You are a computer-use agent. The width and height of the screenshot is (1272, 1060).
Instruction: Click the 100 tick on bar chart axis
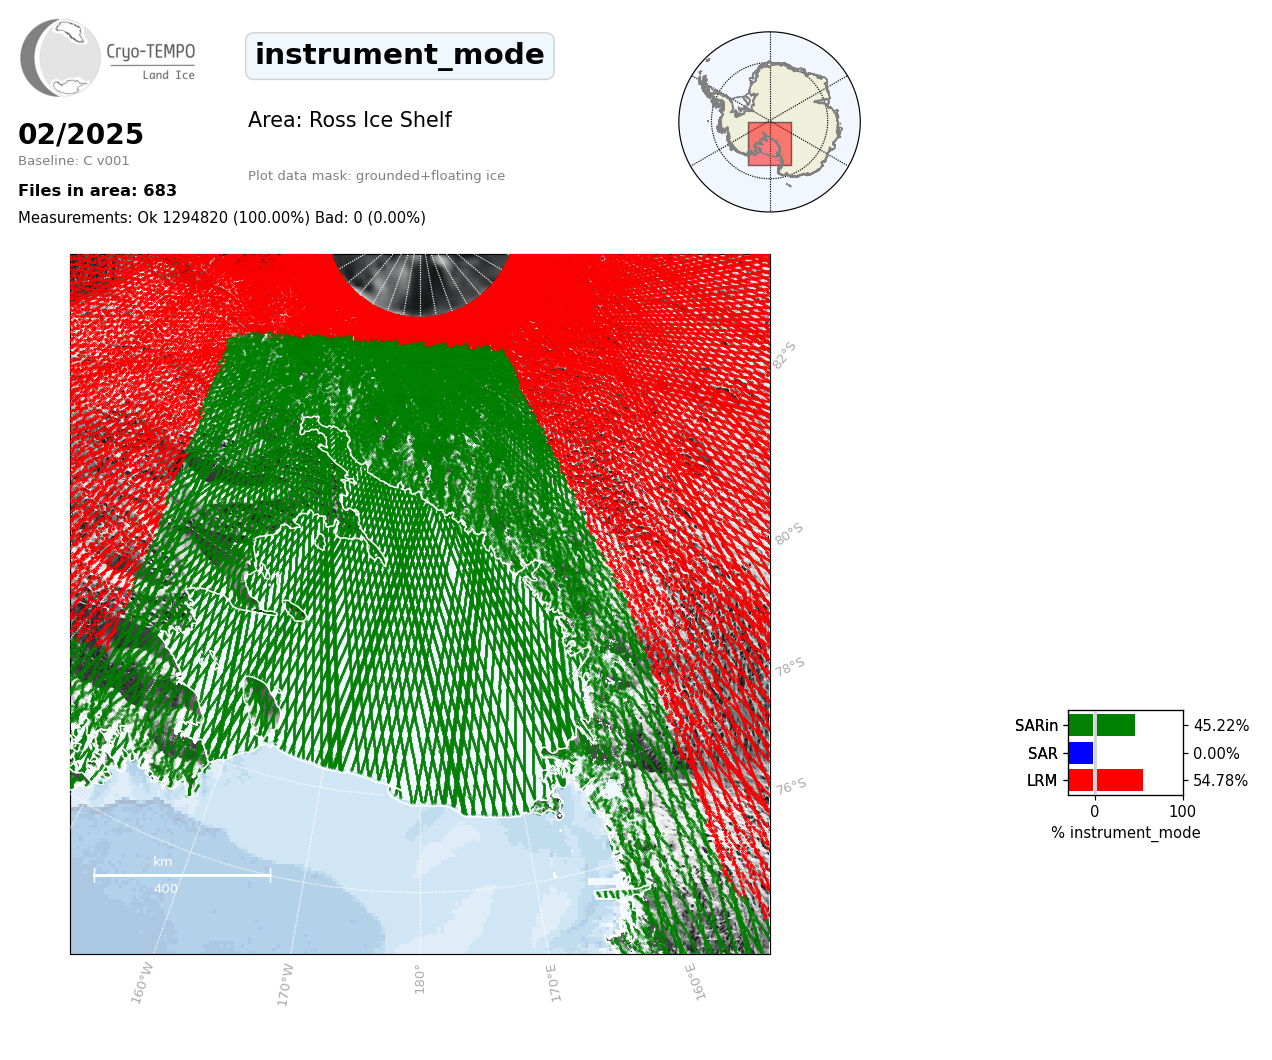point(1183,812)
